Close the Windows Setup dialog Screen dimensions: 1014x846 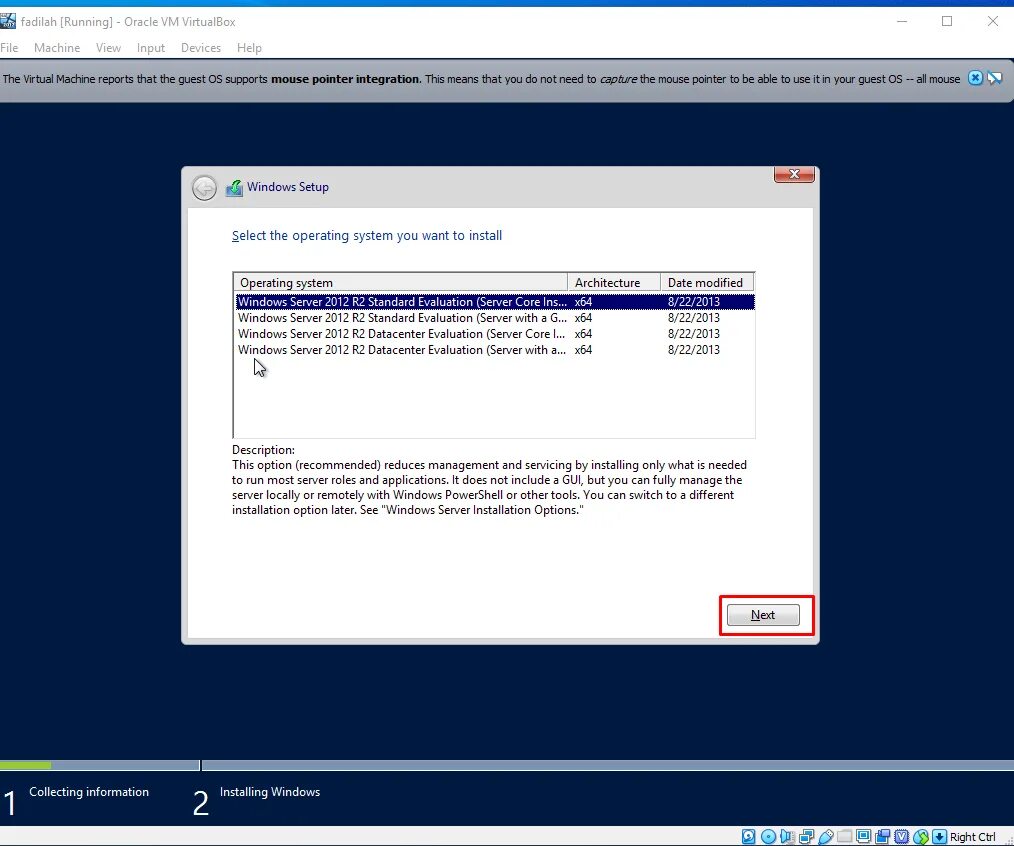tap(794, 174)
